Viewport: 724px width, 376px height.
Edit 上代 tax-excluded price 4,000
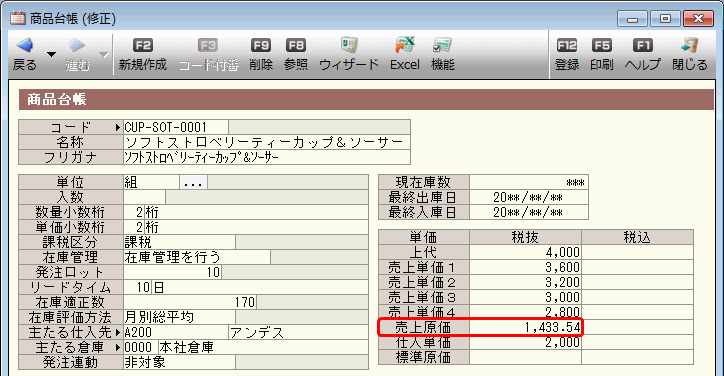click(525, 252)
